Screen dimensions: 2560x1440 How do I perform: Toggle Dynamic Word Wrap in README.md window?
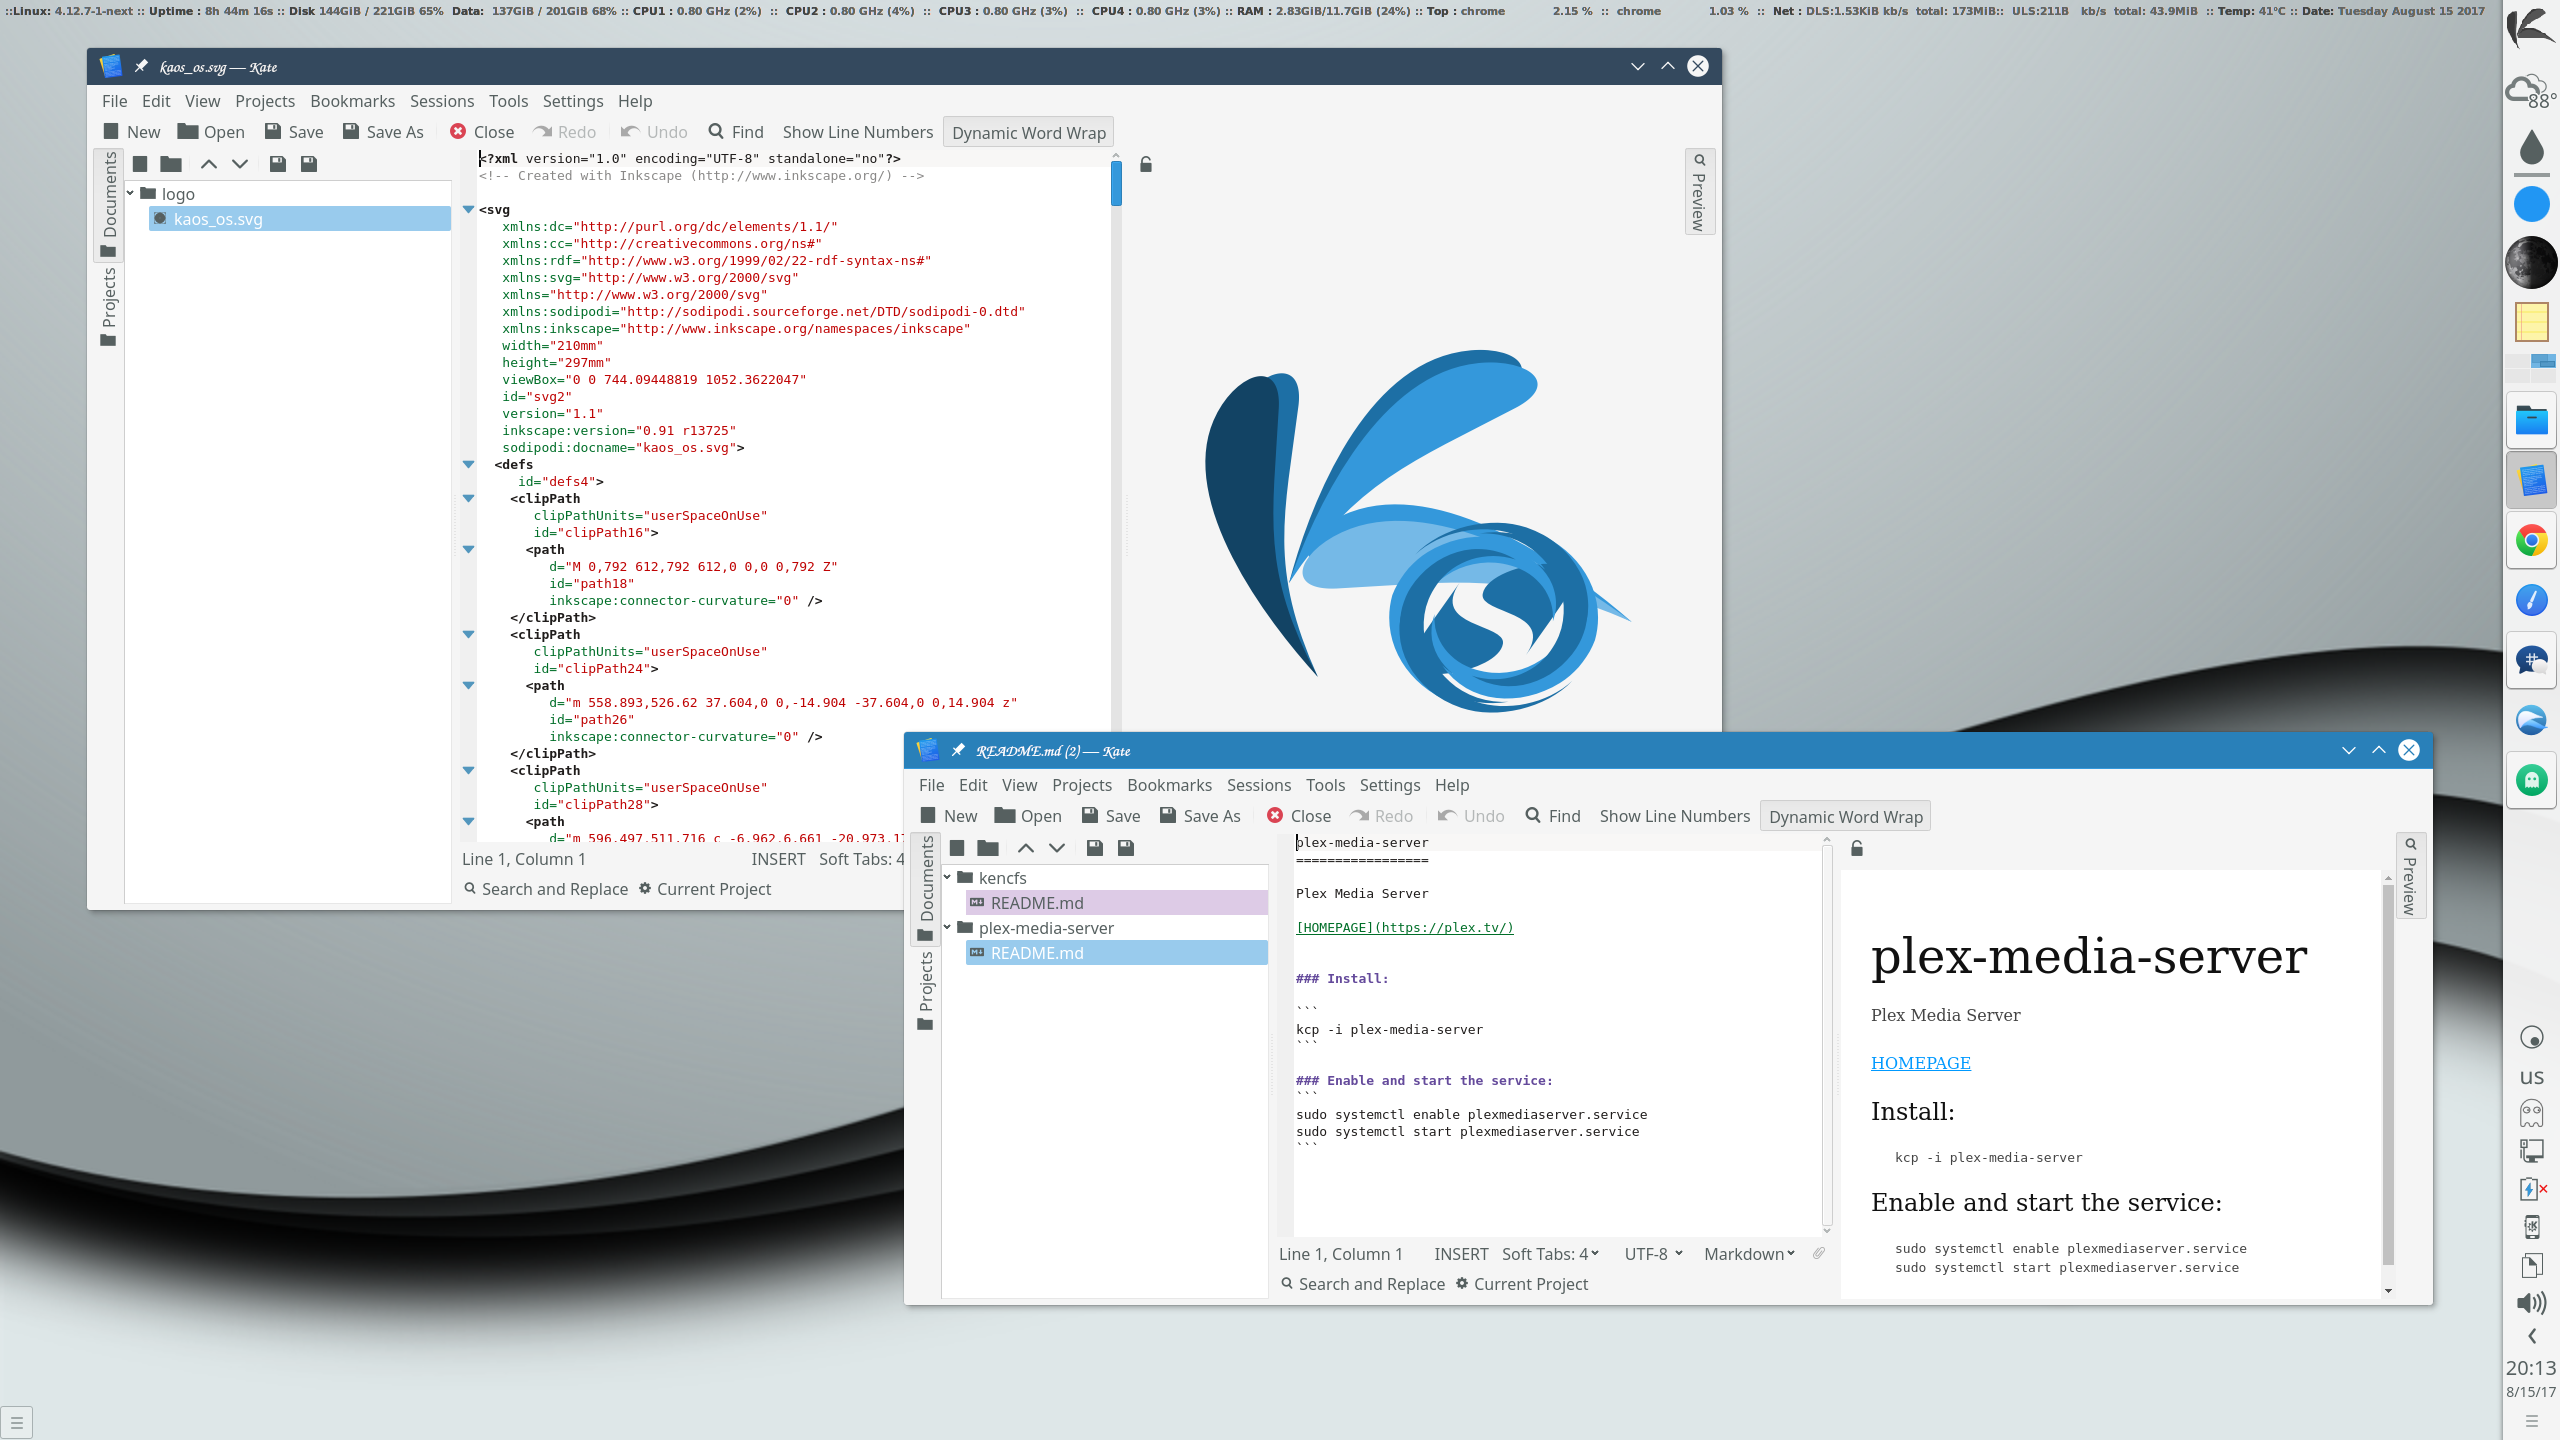[1846, 816]
